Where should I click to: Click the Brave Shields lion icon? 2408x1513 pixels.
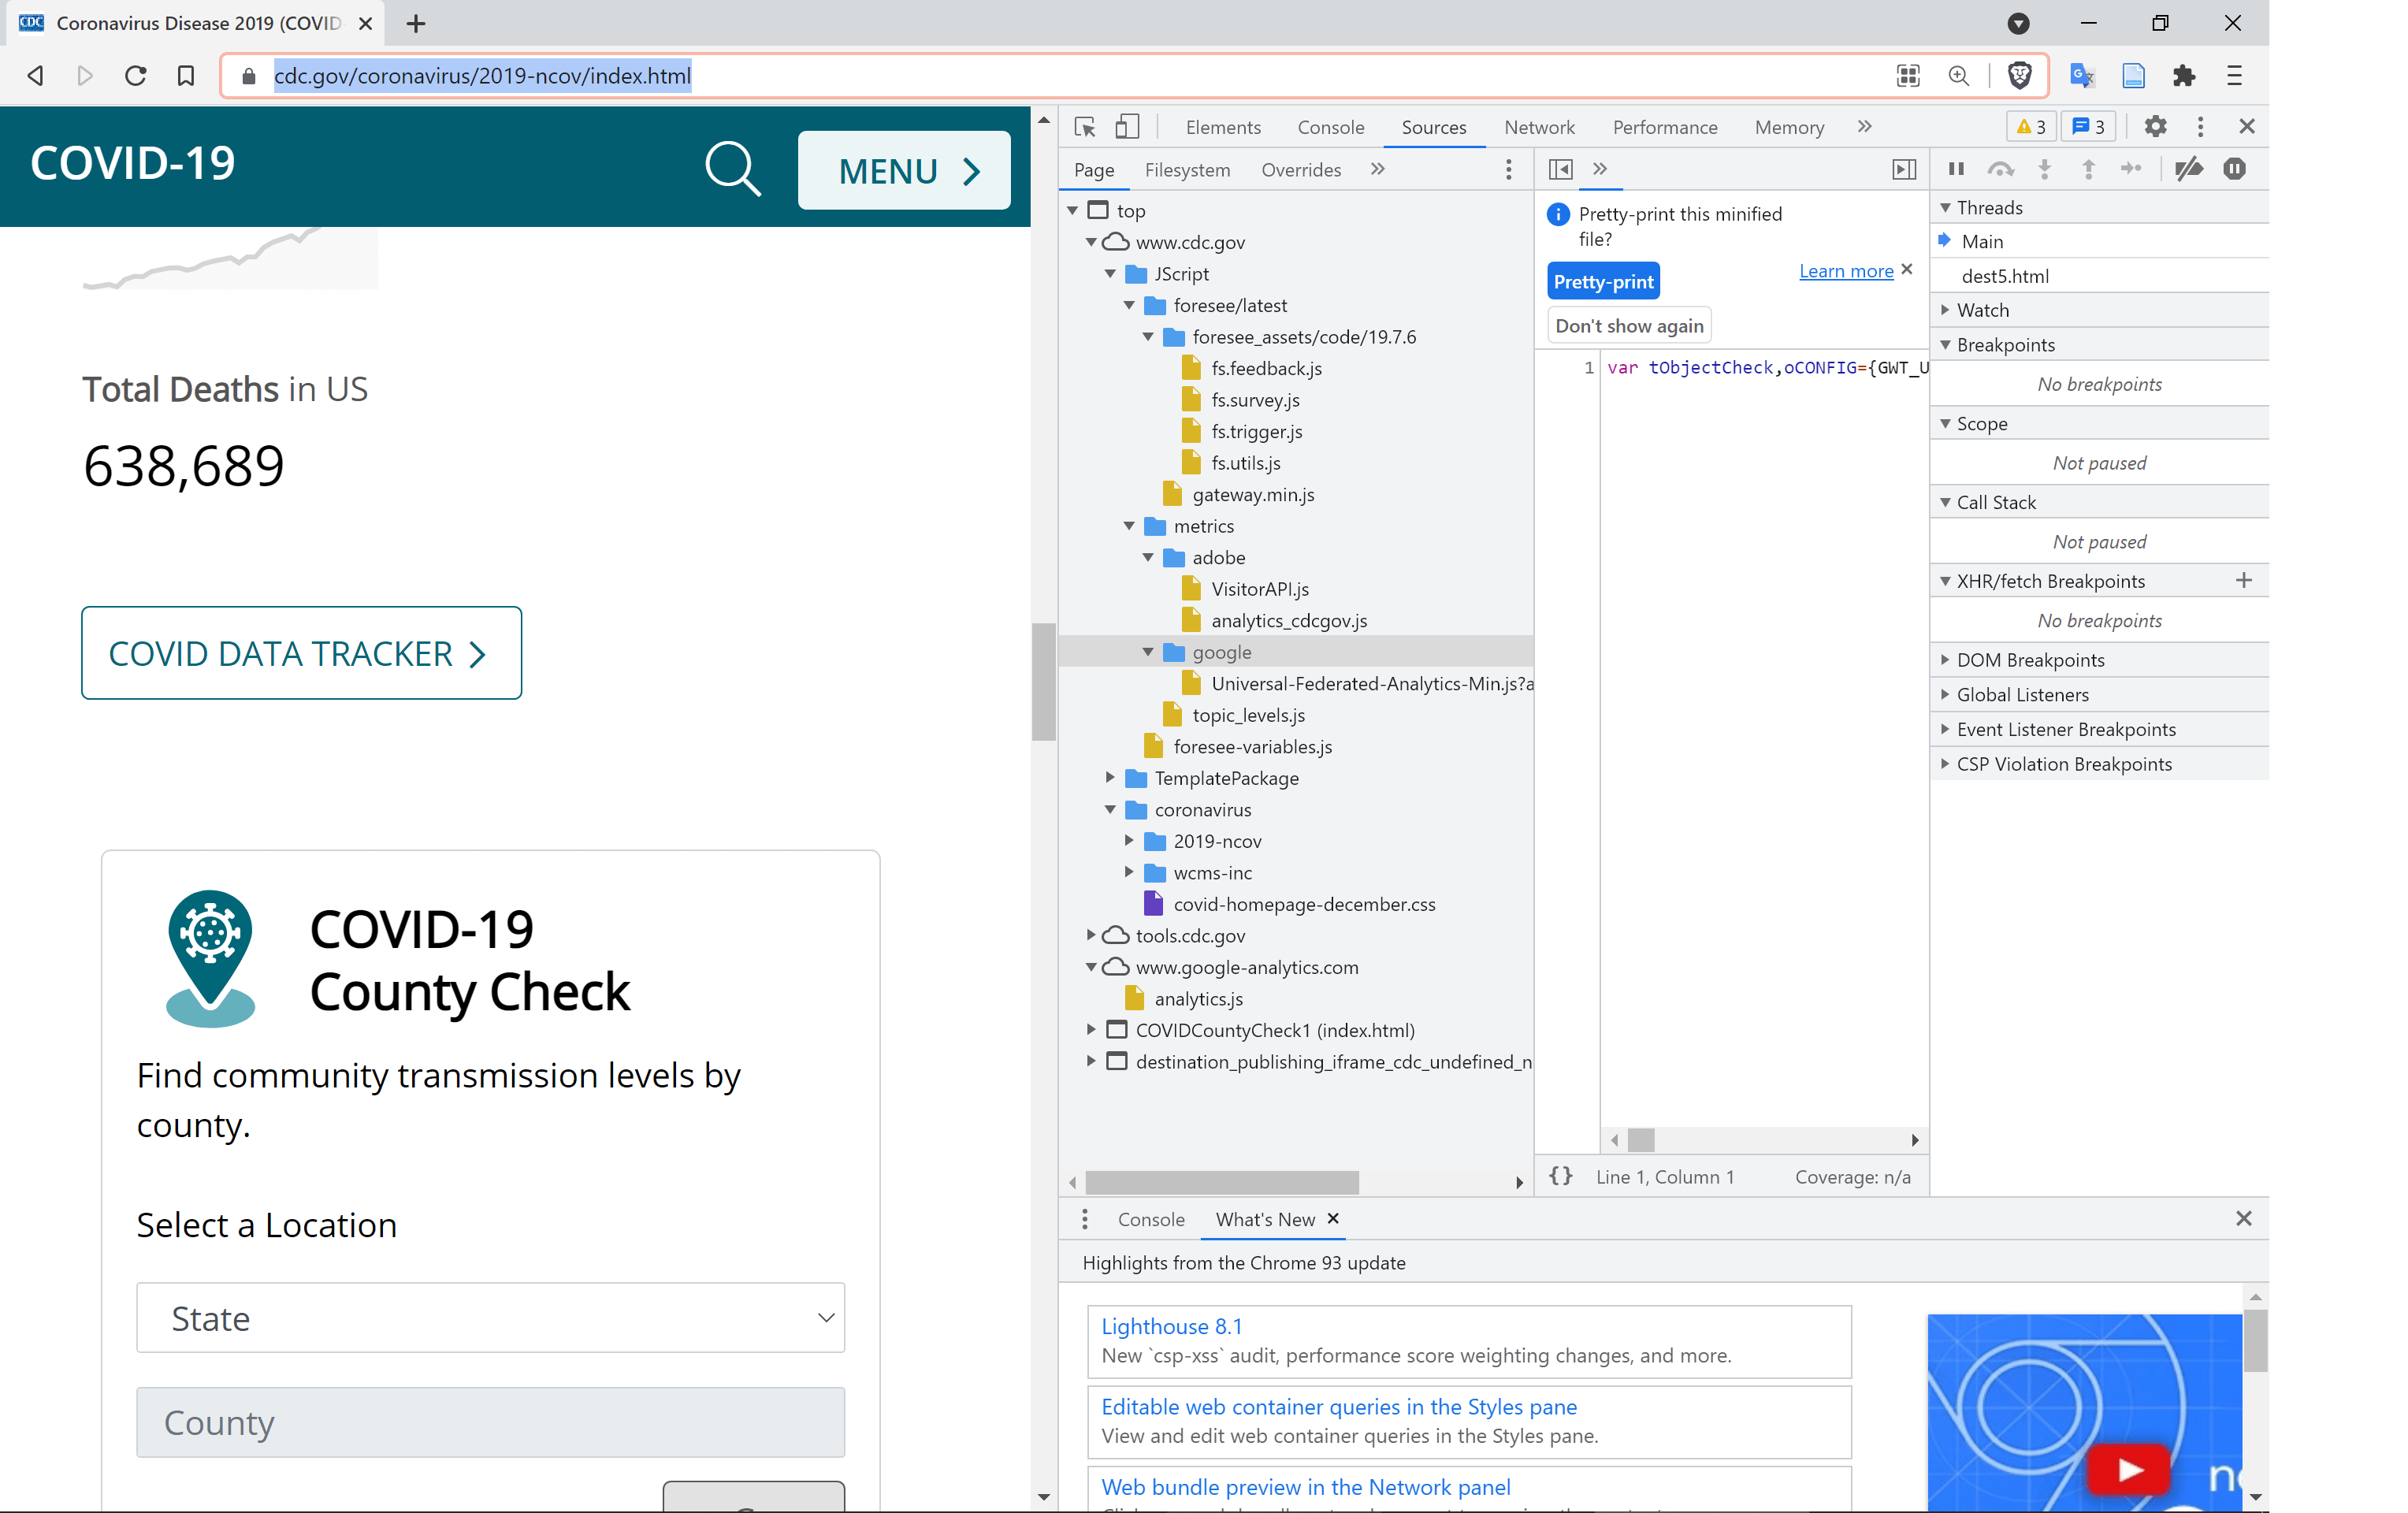point(2019,76)
